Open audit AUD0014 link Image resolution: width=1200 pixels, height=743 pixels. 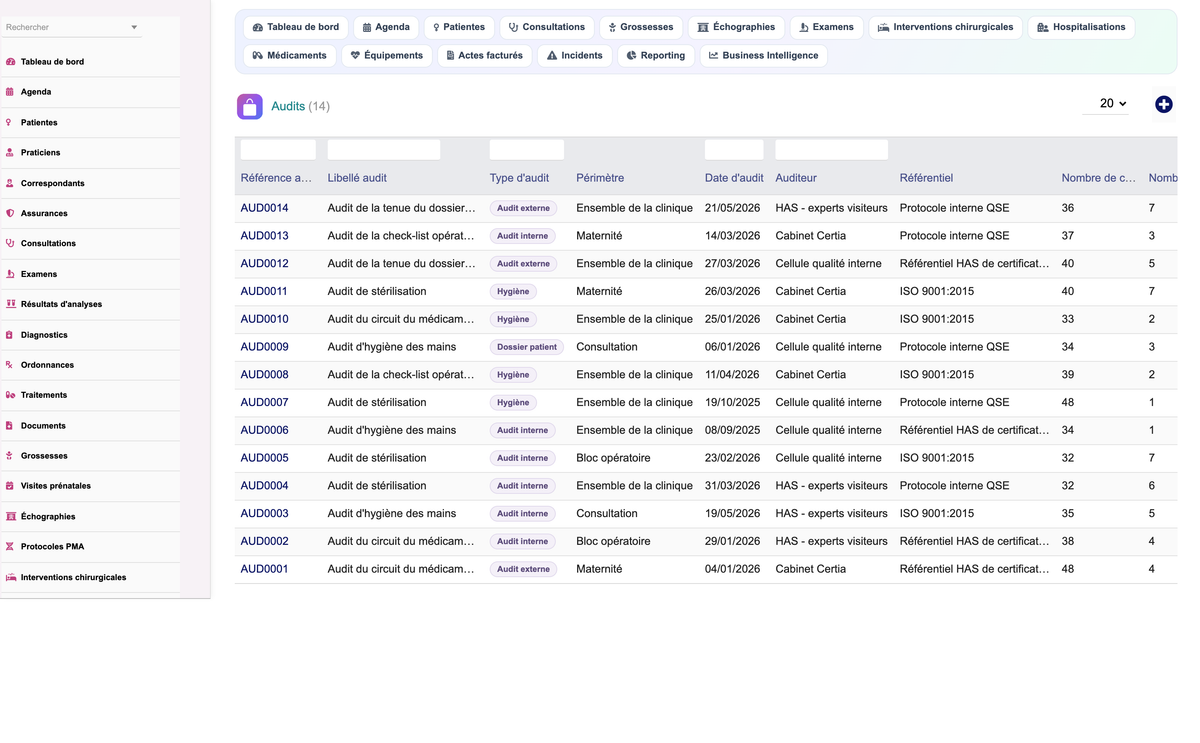point(264,208)
